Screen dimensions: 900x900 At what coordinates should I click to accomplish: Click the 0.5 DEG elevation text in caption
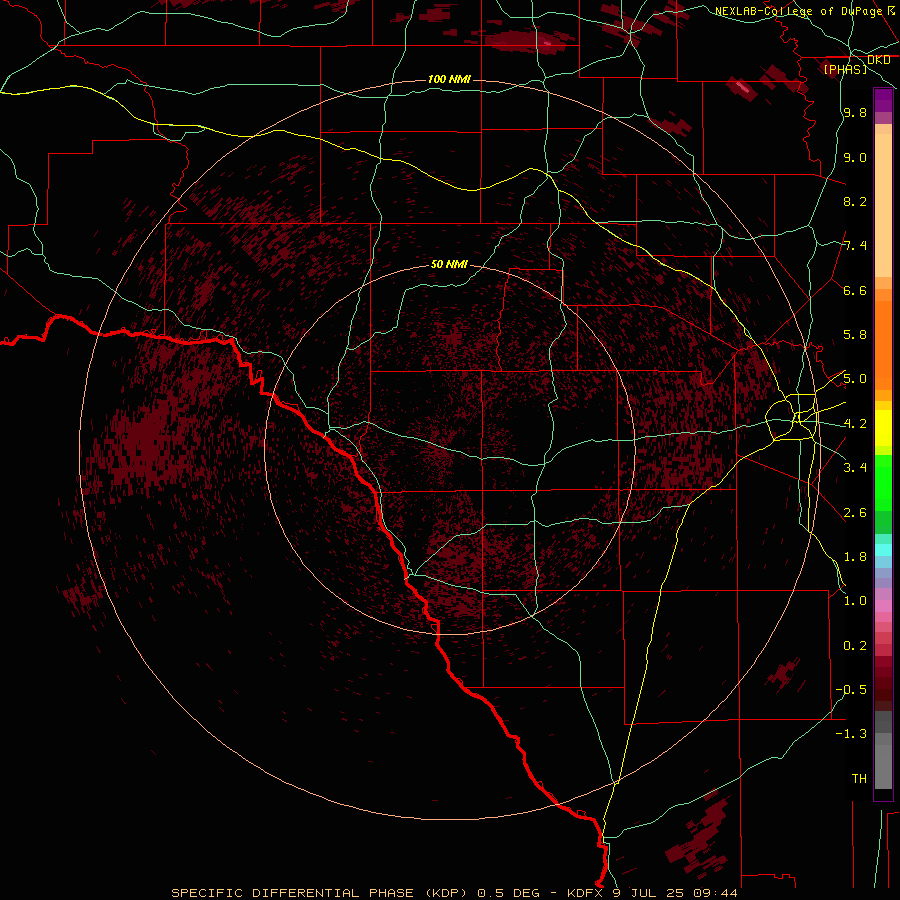pyautogui.click(x=509, y=893)
